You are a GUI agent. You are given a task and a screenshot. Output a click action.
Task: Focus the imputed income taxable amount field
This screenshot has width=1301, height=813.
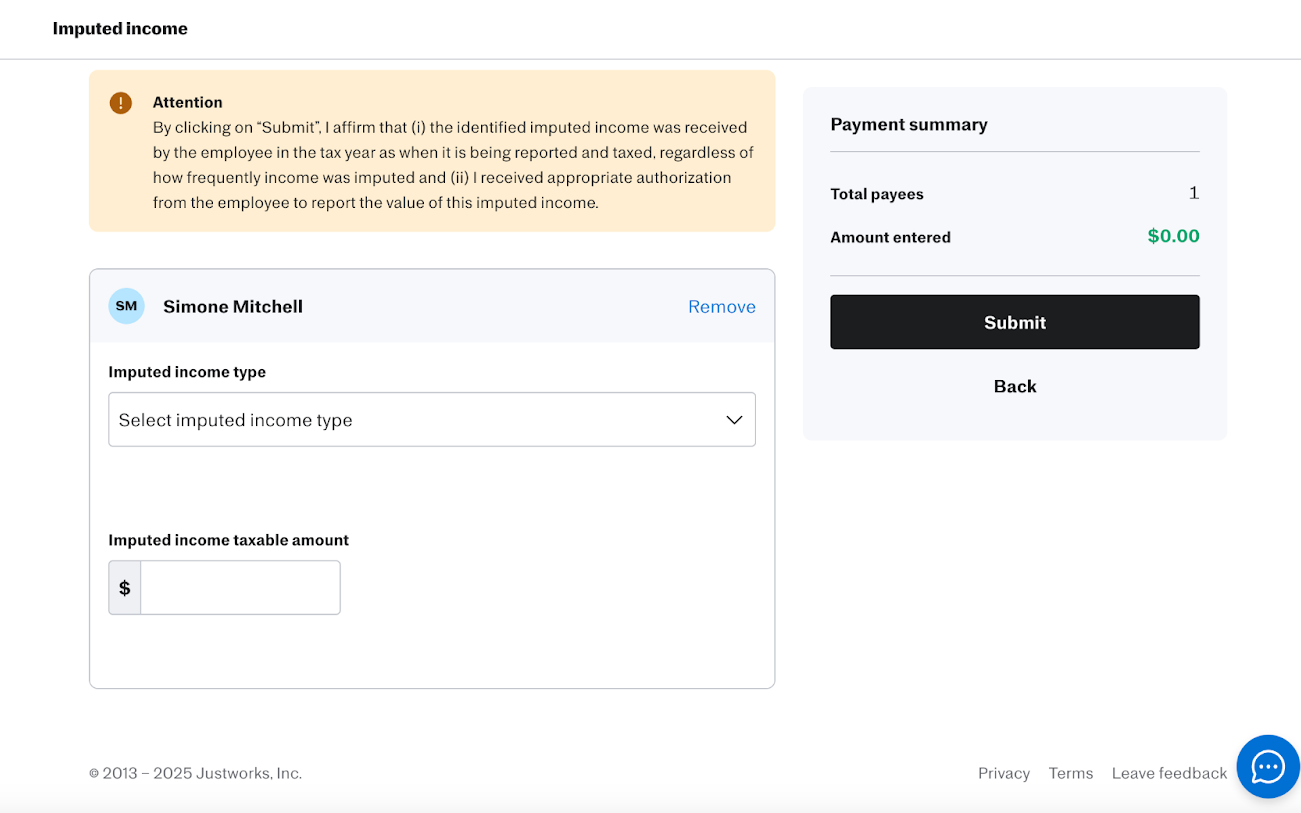pyautogui.click(x=240, y=588)
